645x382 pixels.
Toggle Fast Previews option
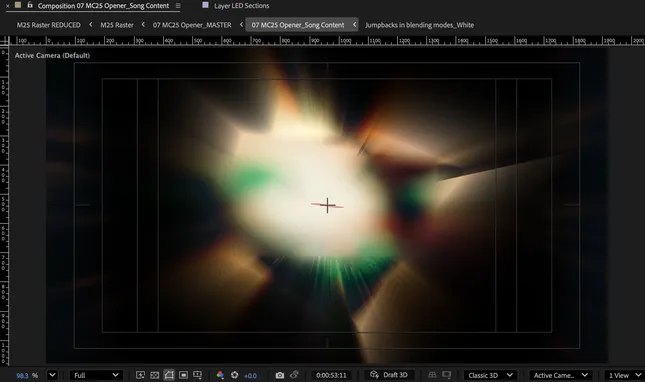tap(140, 375)
